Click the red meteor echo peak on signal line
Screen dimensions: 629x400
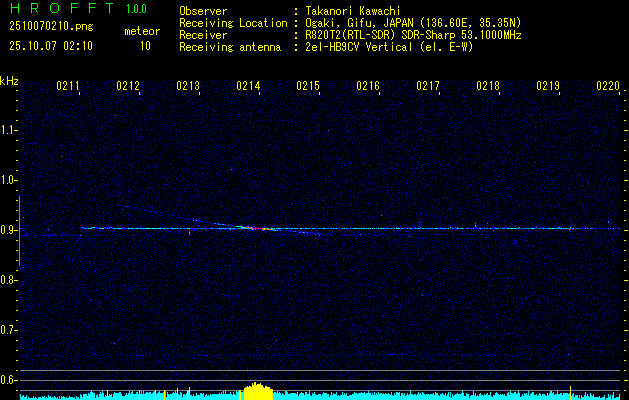click(x=257, y=229)
